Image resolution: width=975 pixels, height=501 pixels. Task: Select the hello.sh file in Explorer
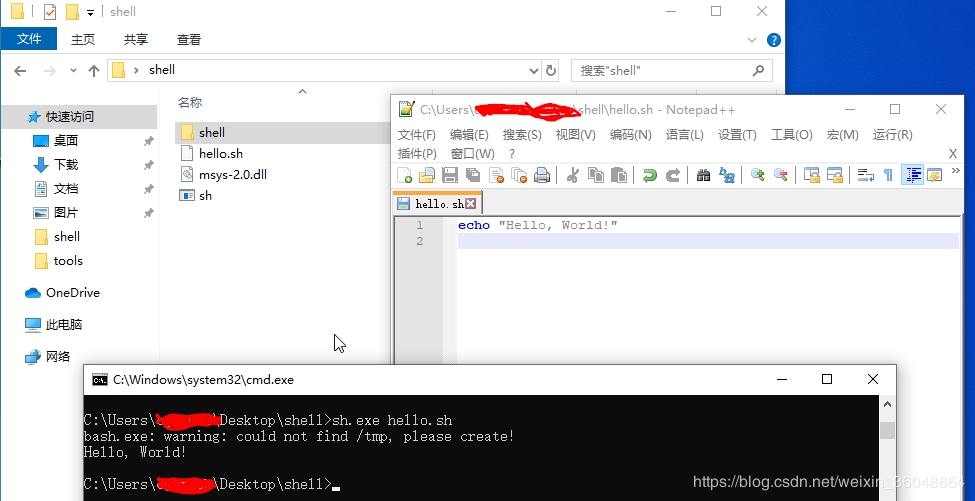[220, 154]
